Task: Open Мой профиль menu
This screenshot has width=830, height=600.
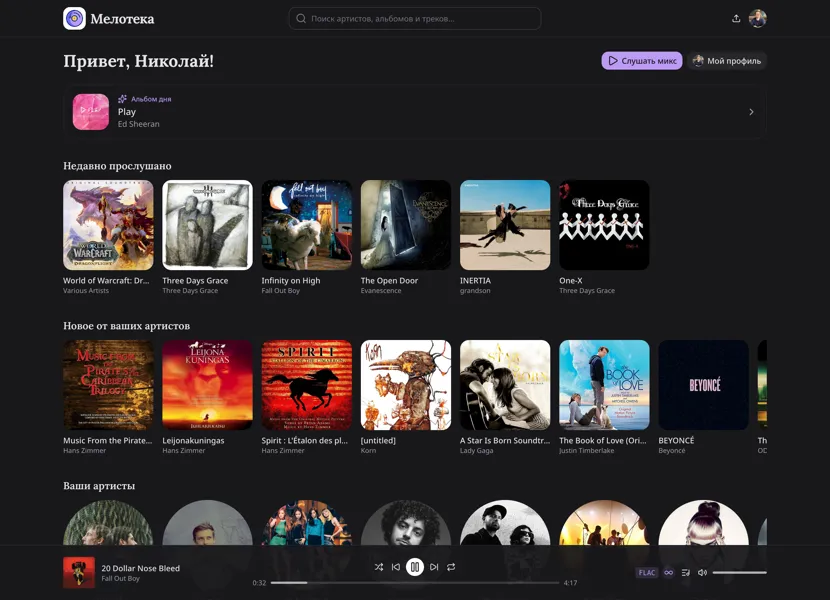Action: pyautogui.click(x=727, y=60)
